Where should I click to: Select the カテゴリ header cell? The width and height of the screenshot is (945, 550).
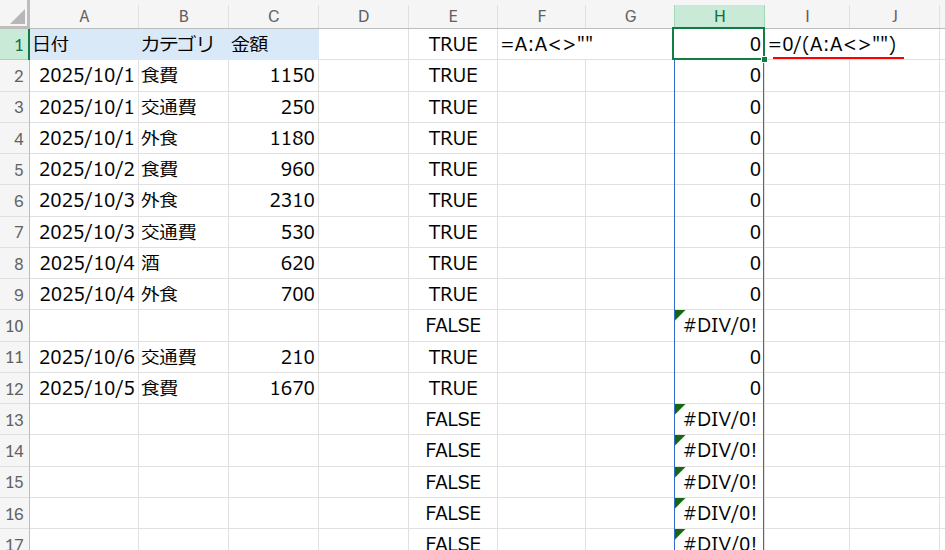coord(183,45)
